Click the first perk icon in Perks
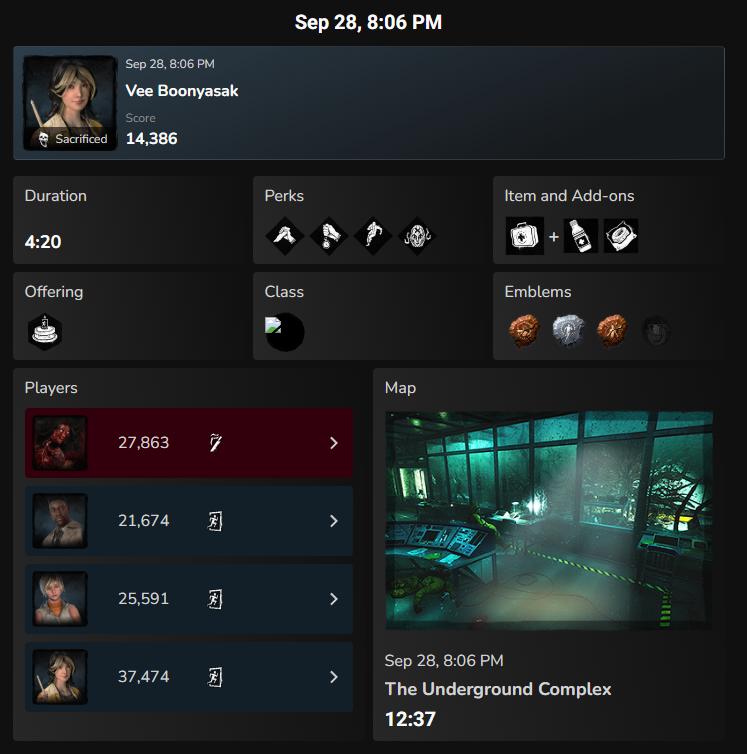This screenshot has width=747, height=754. 285,236
